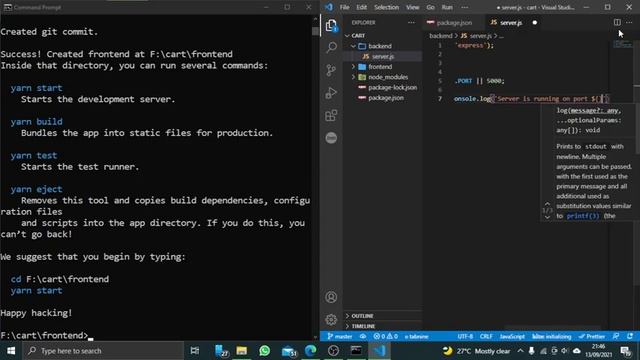640x360 pixels.
Task: Change the JavaScript language mode
Action: click(x=512, y=336)
